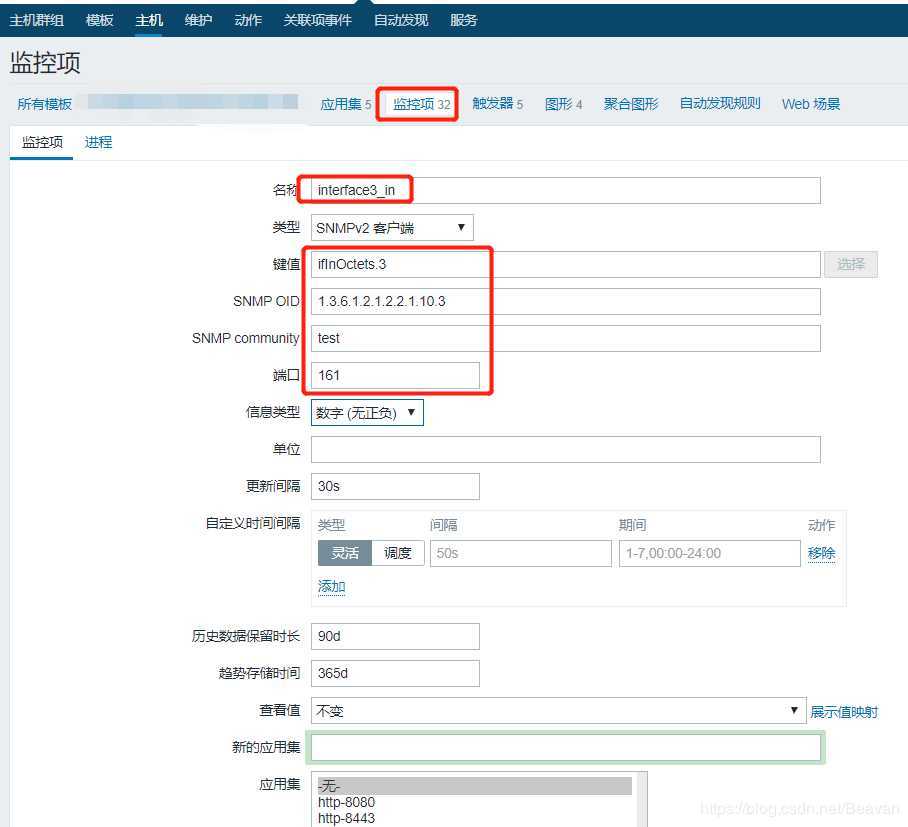This screenshot has height=827, width=908.
Task: Open the 聚合图形 link
Action: coord(631,104)
